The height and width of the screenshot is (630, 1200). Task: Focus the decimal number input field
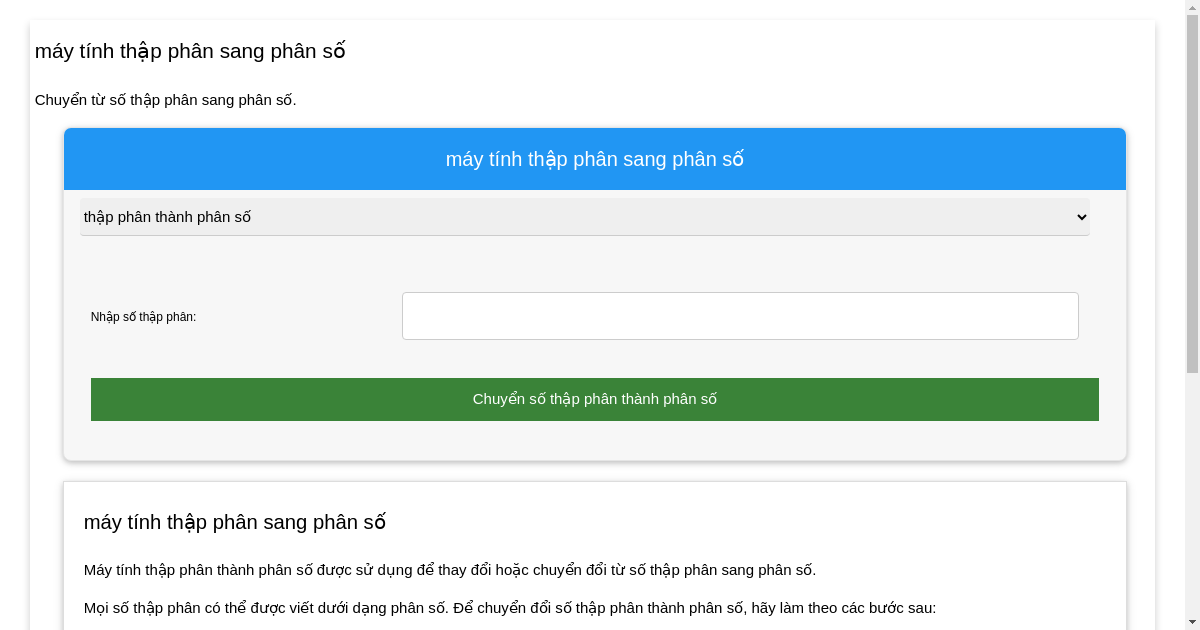pos(740,316)
